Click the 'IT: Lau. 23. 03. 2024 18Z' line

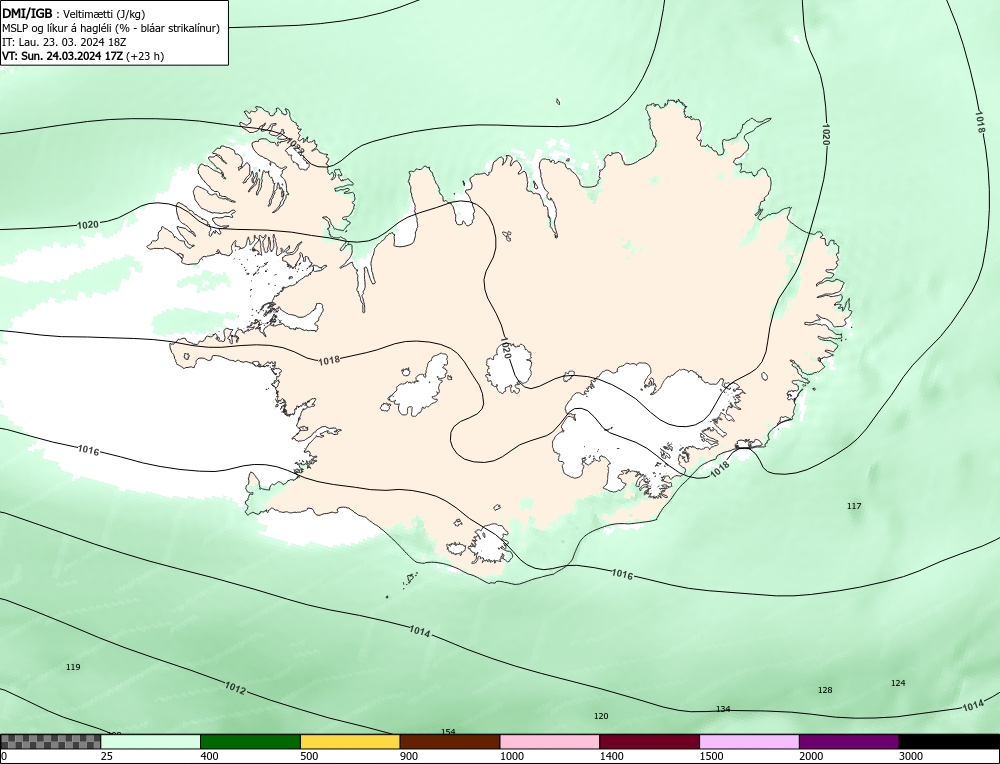pyautogui.click(x=64, y=42)
